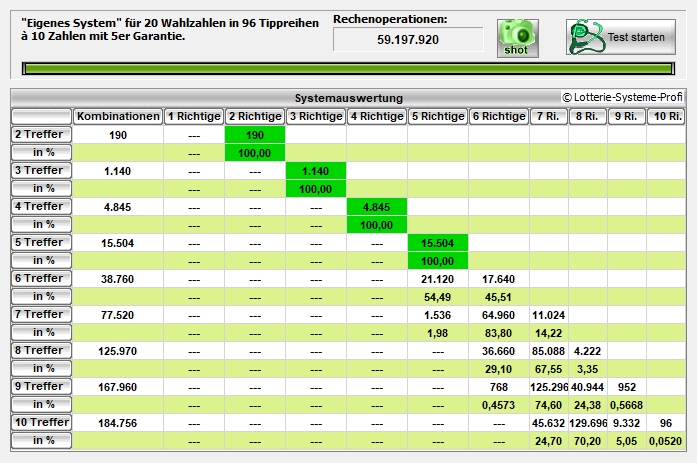Screen dimensions: 697x463
Task: Click the percentage value 0,0520
Action: (x=665, y=441)
